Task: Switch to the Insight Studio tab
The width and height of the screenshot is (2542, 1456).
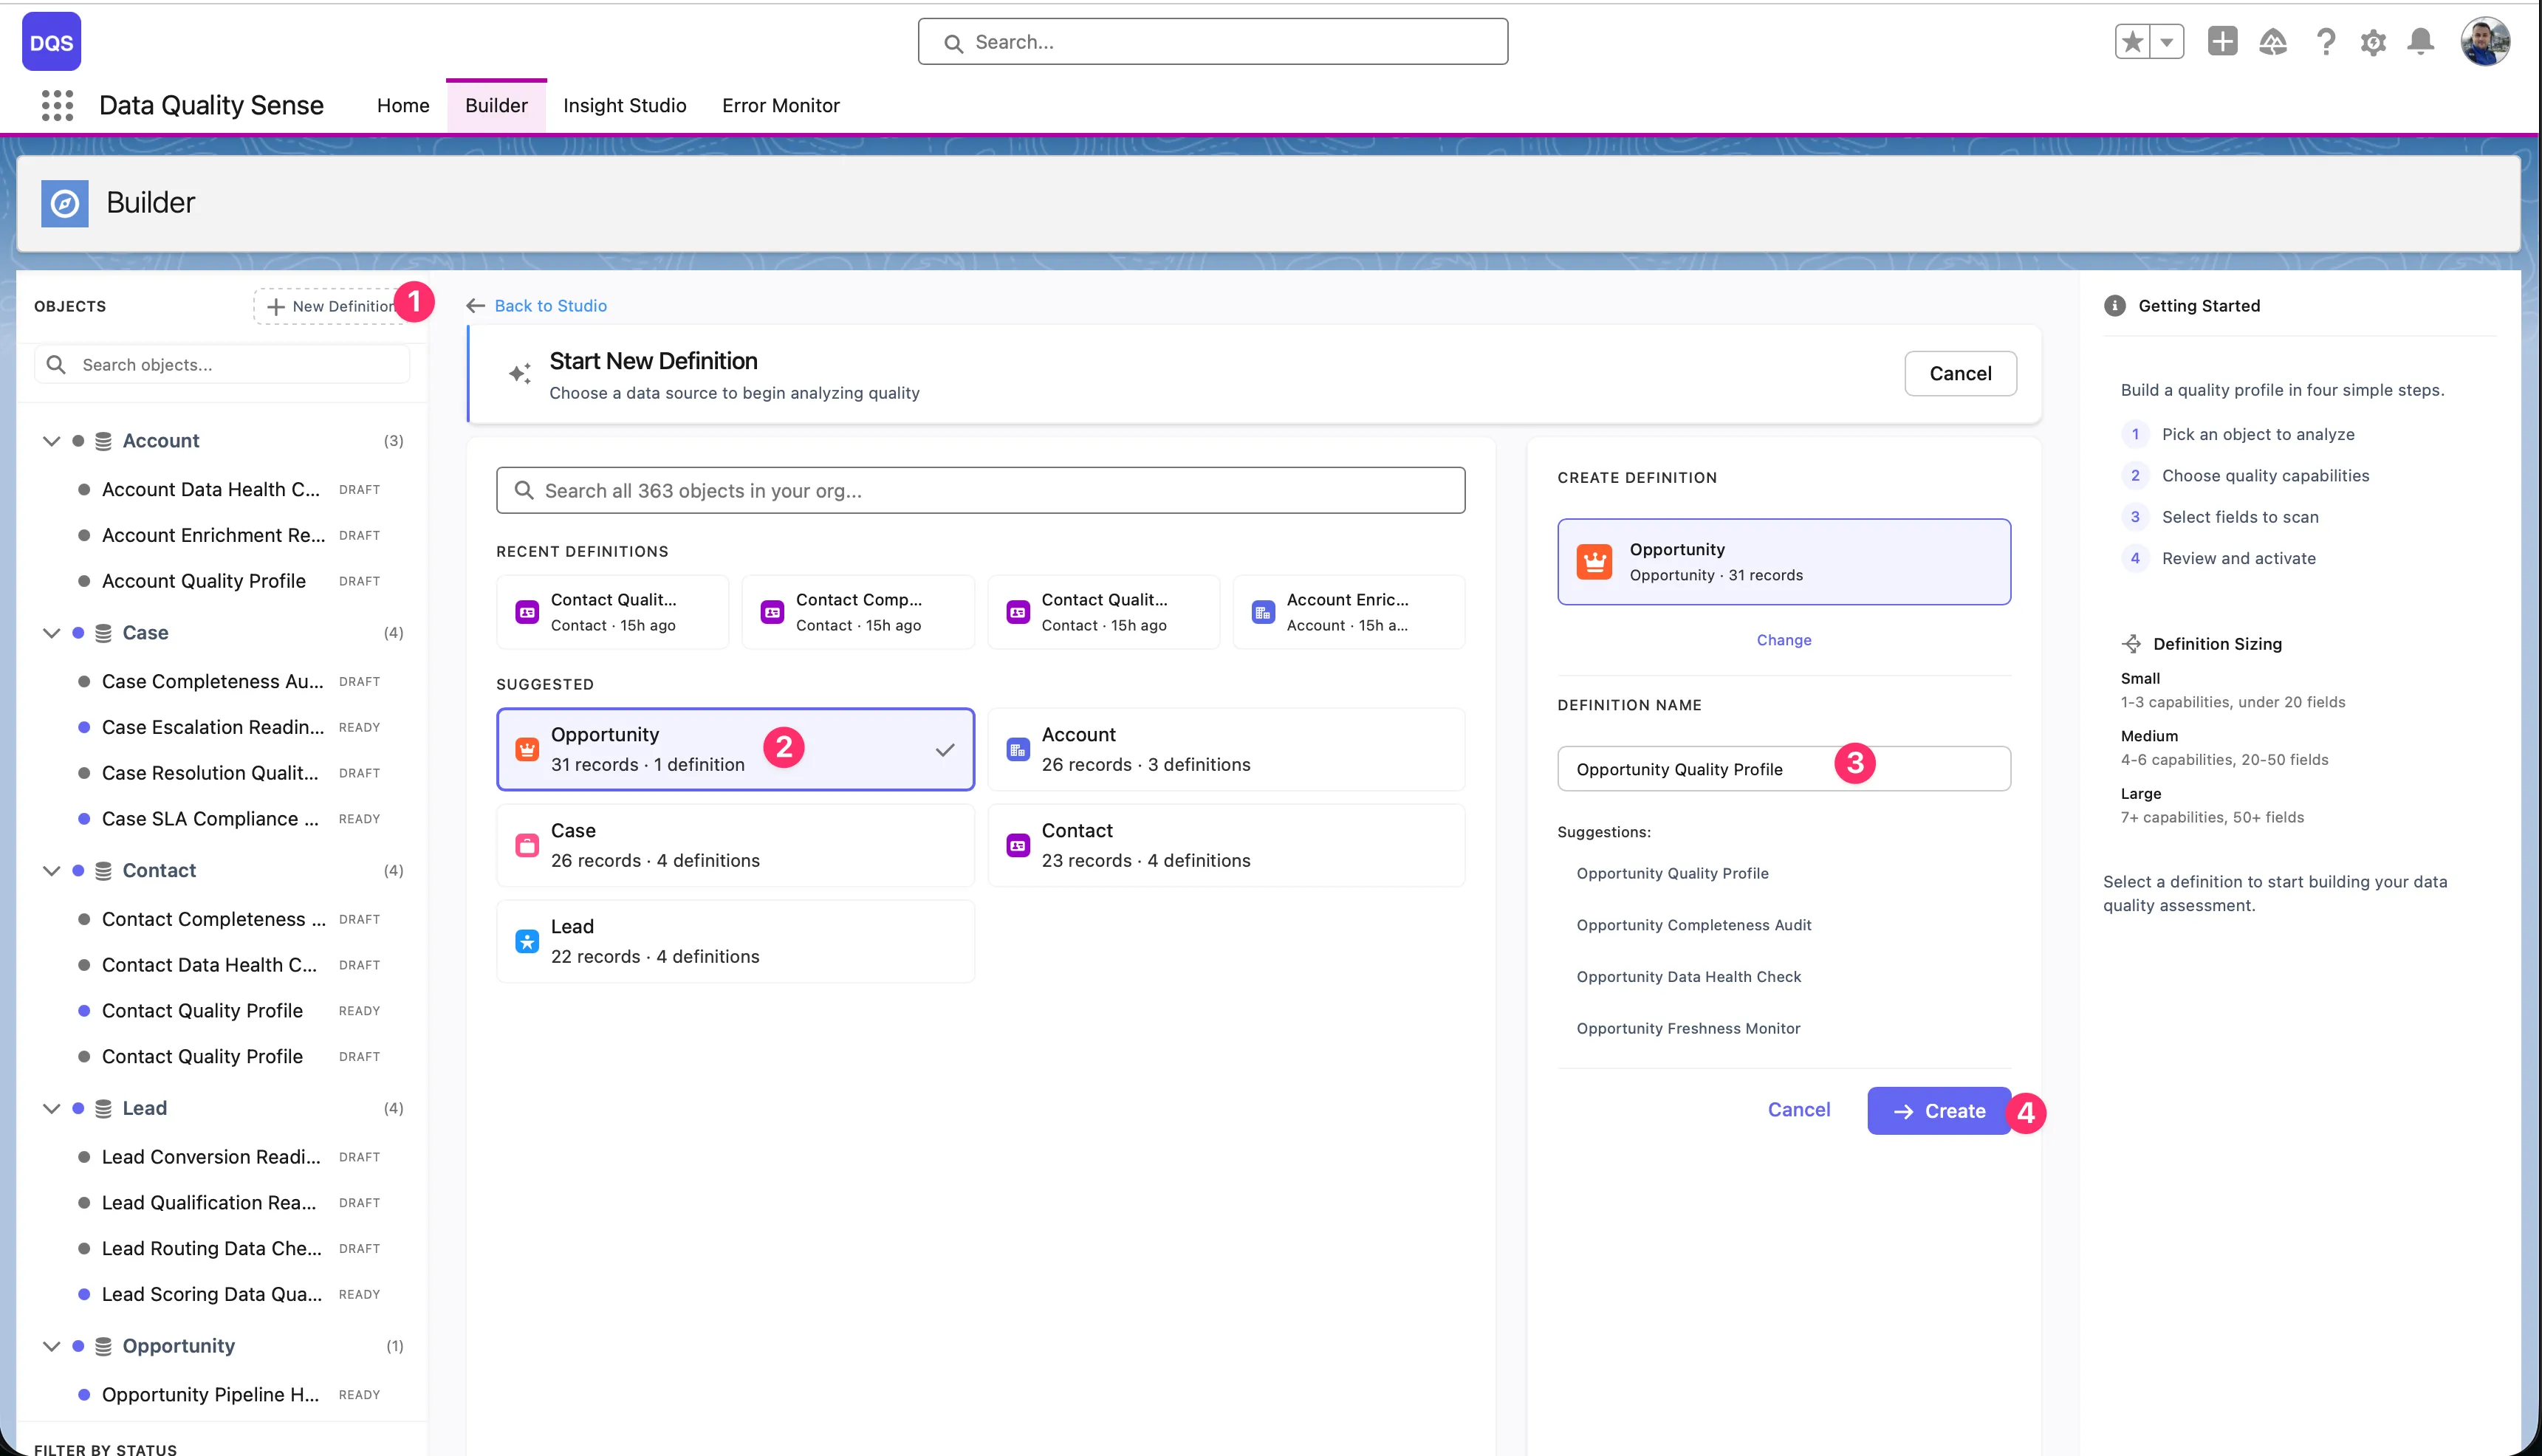Action: tap(624, 105)
